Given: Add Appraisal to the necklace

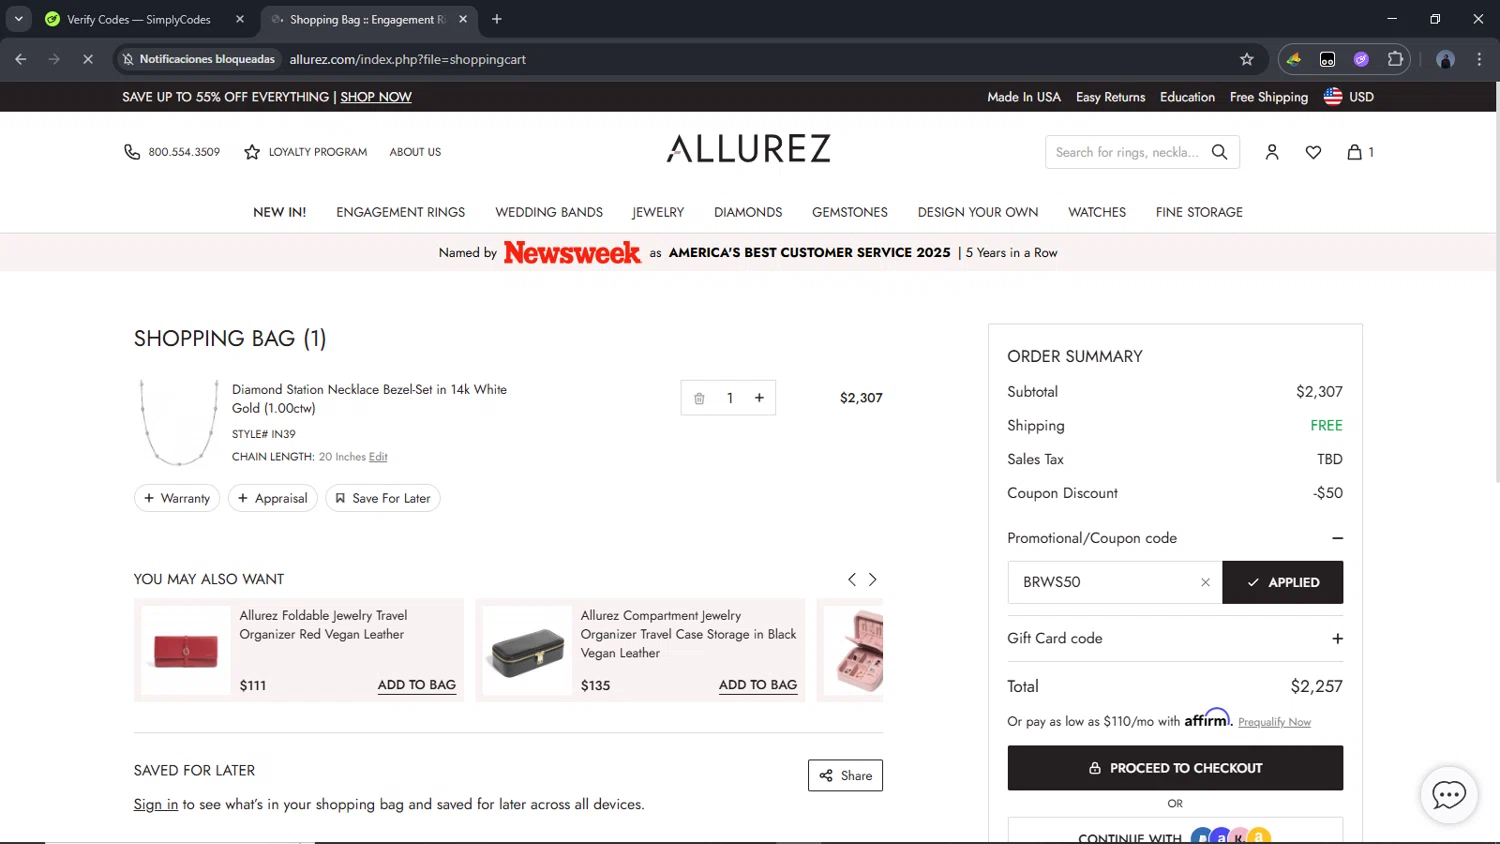Looking at the screenshot, I should tap(273, 498).
